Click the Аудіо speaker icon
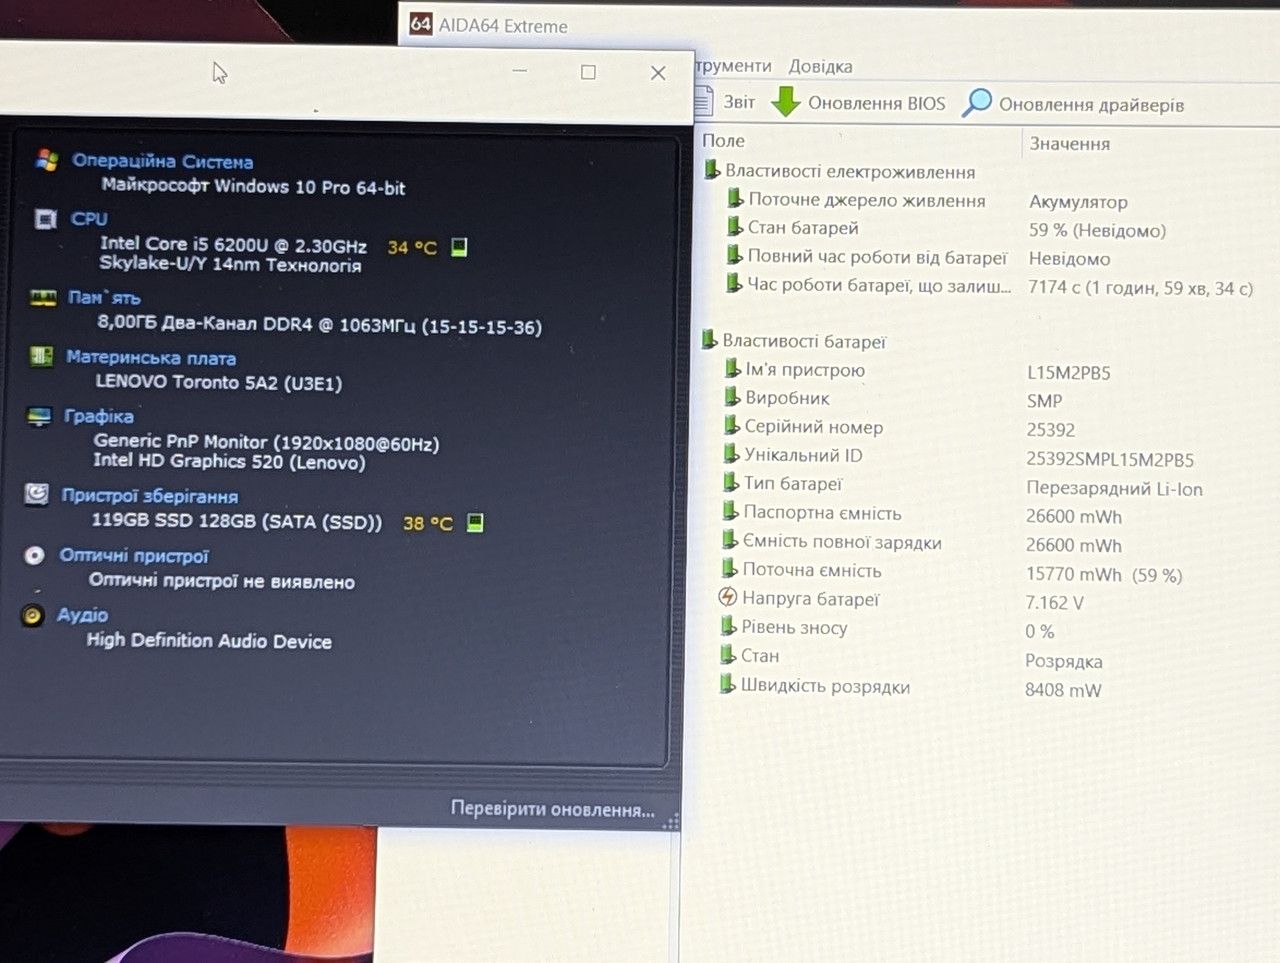Viewport: 1280px width, 963px height. [x=33, y=615]
